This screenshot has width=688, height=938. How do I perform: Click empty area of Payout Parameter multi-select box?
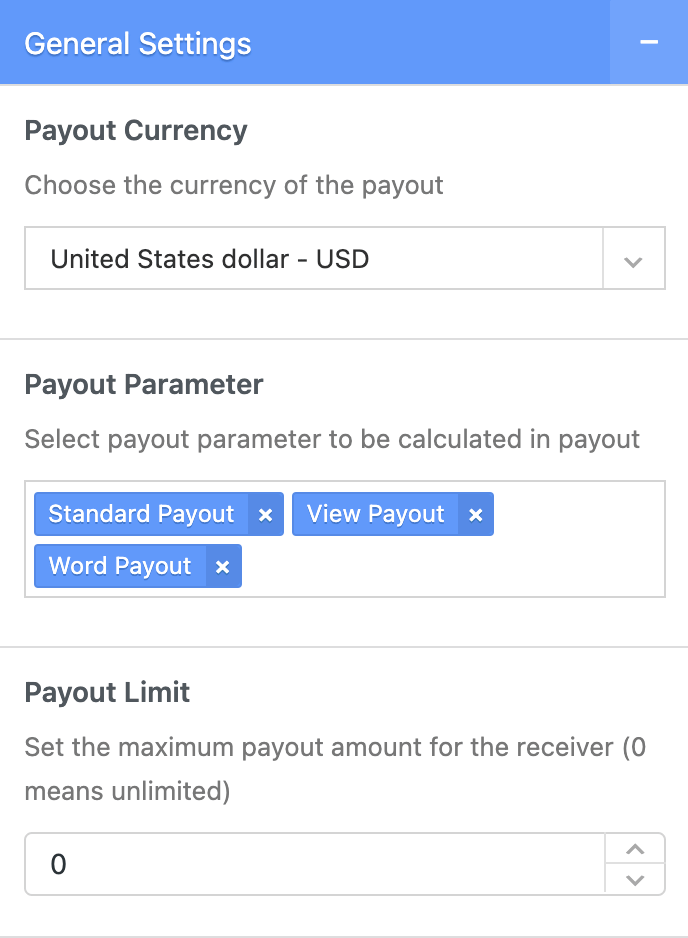coord(450,567)
